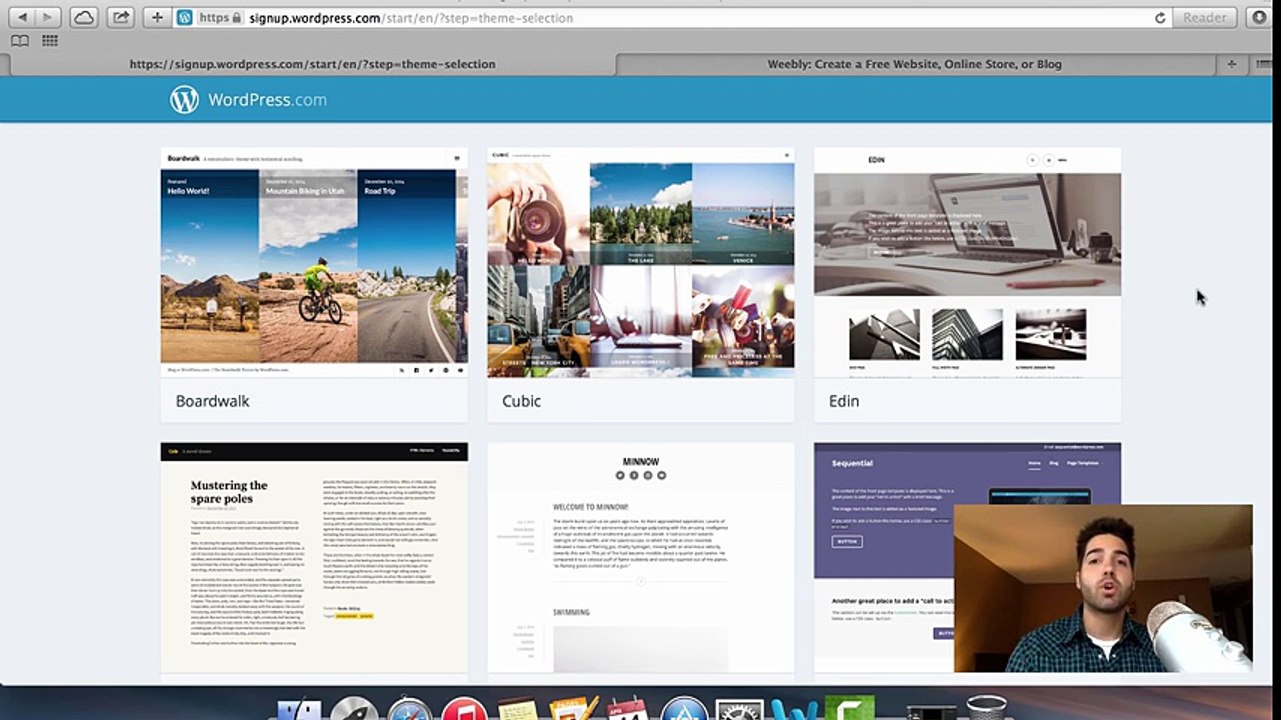The height and width of the screenshot is (720, 1281).
Task: Show downloads with the arrow icon
Action: [1258, 17]
